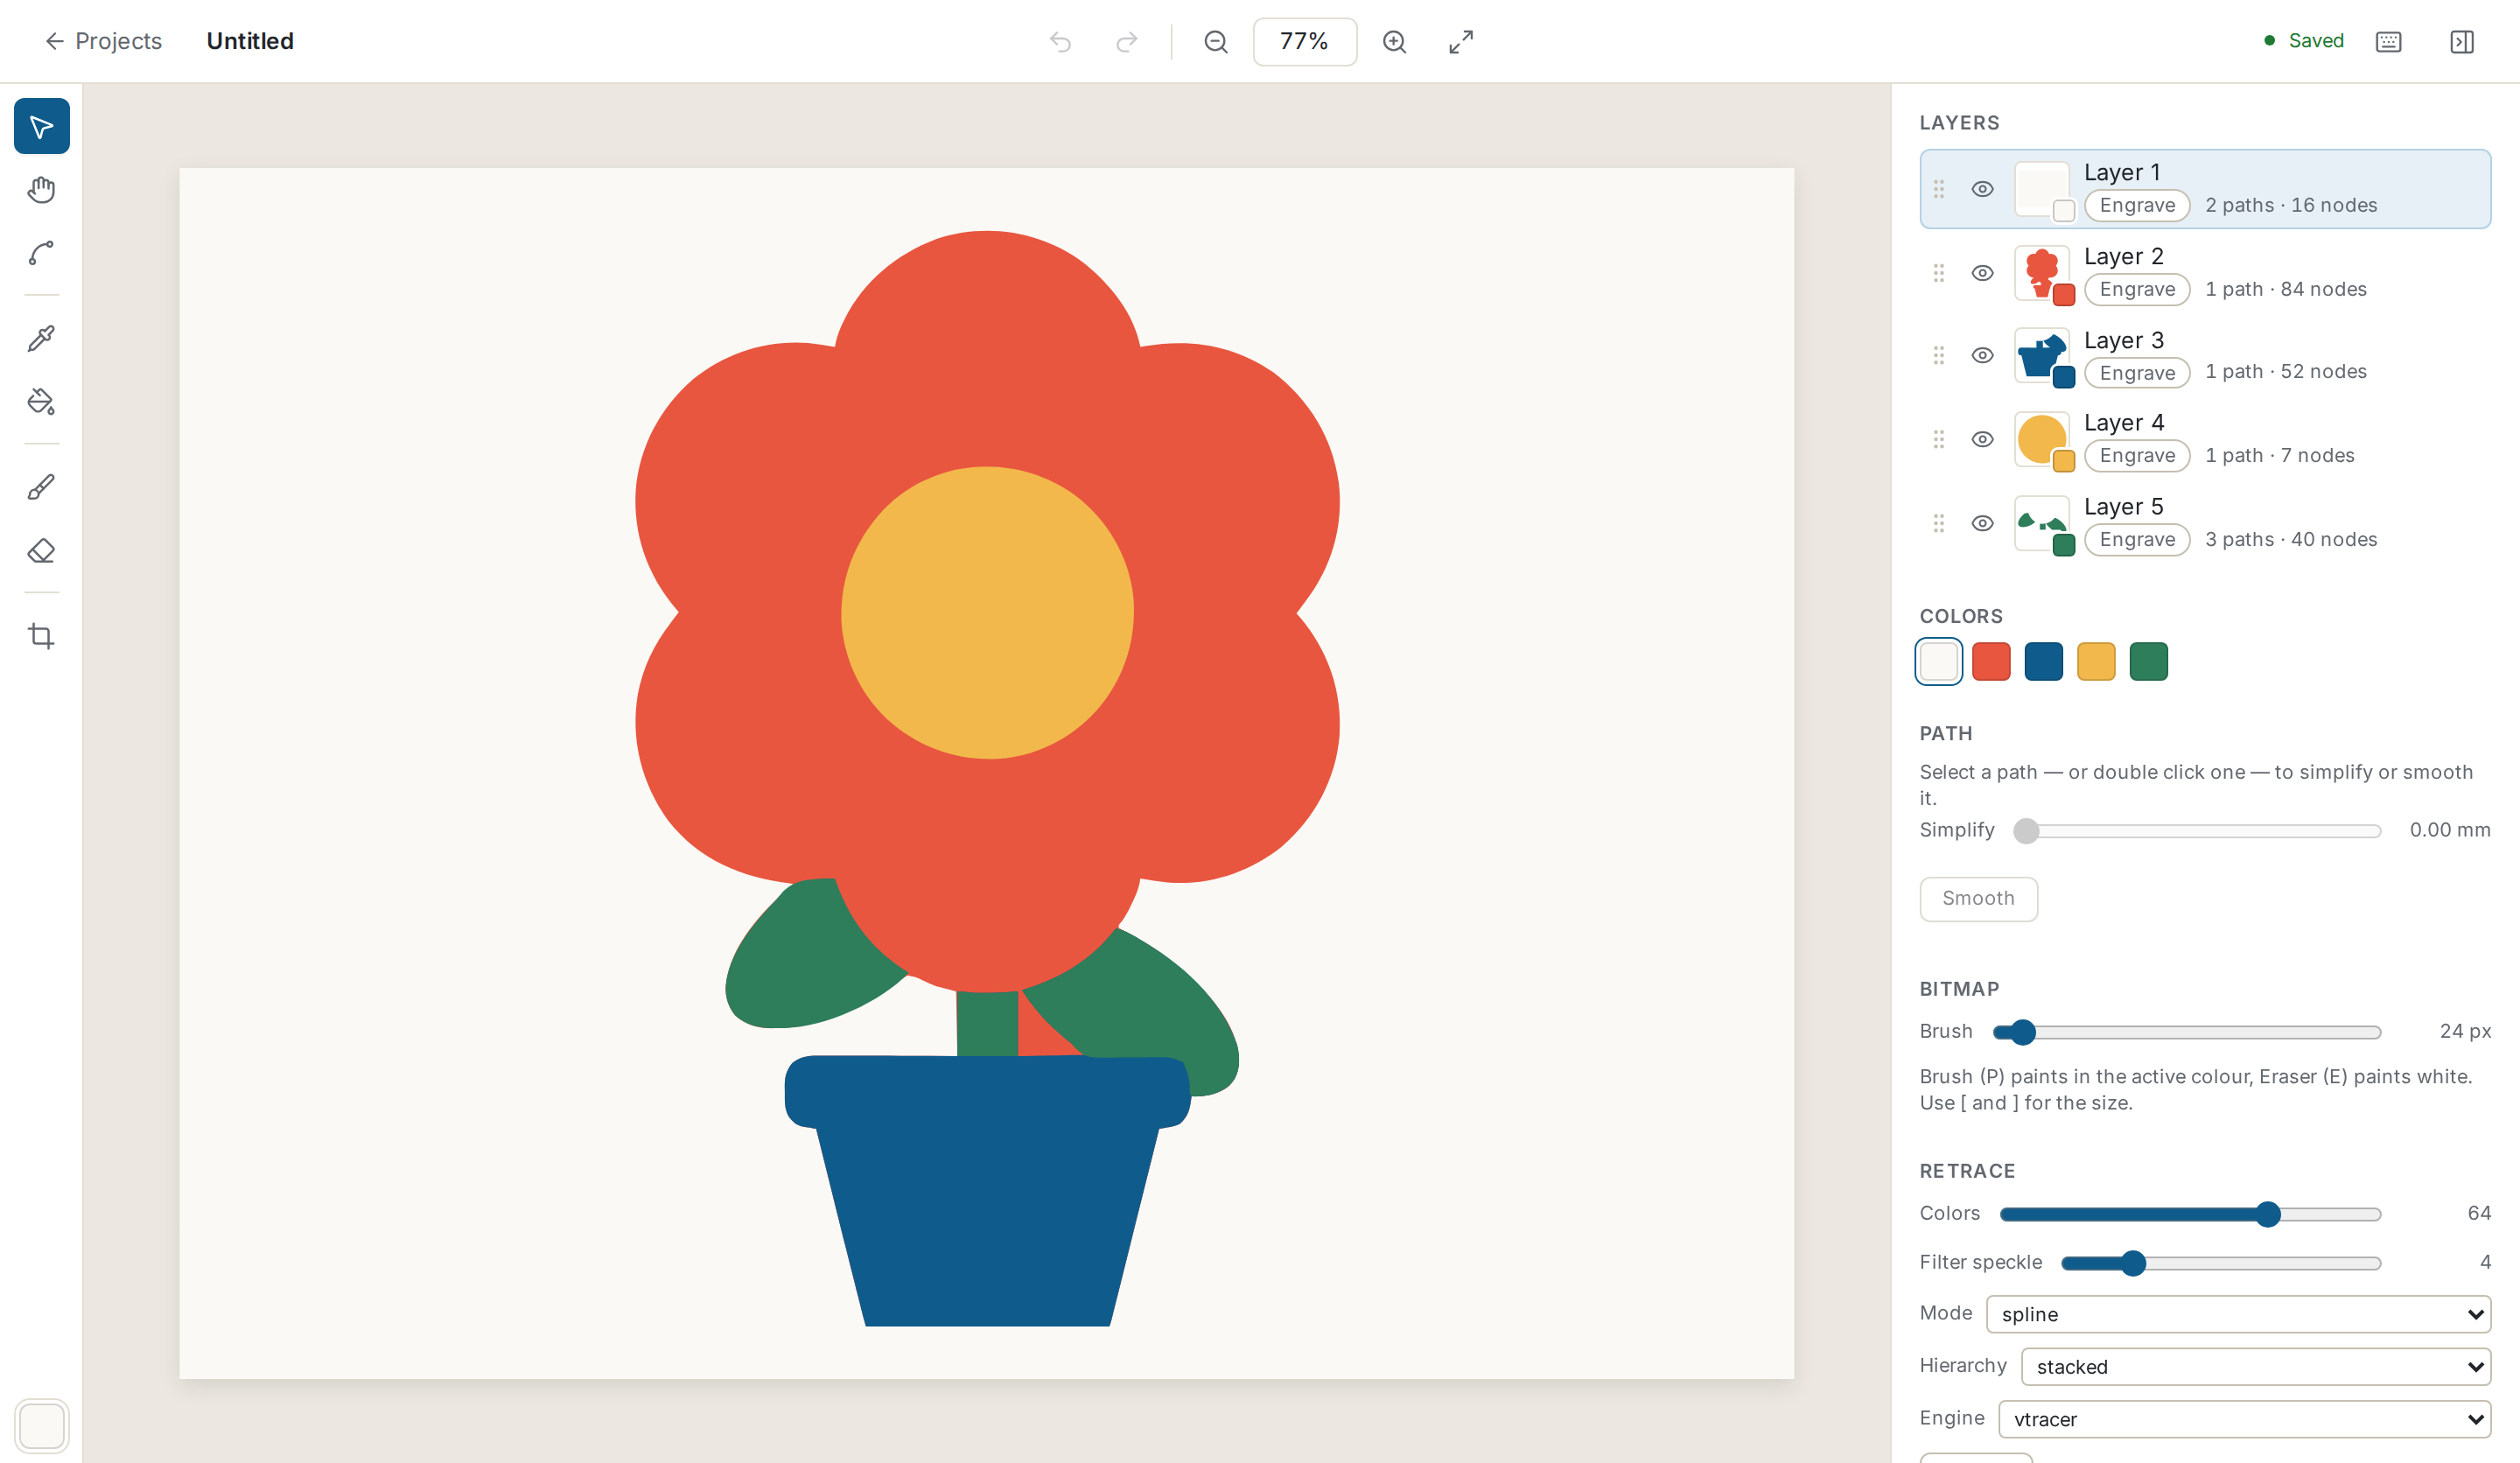Image resolution: width=2520 pixels, height=1463 pixels.
Task: Select Layer 1 thumbnail
Action: coord(2042,189)
